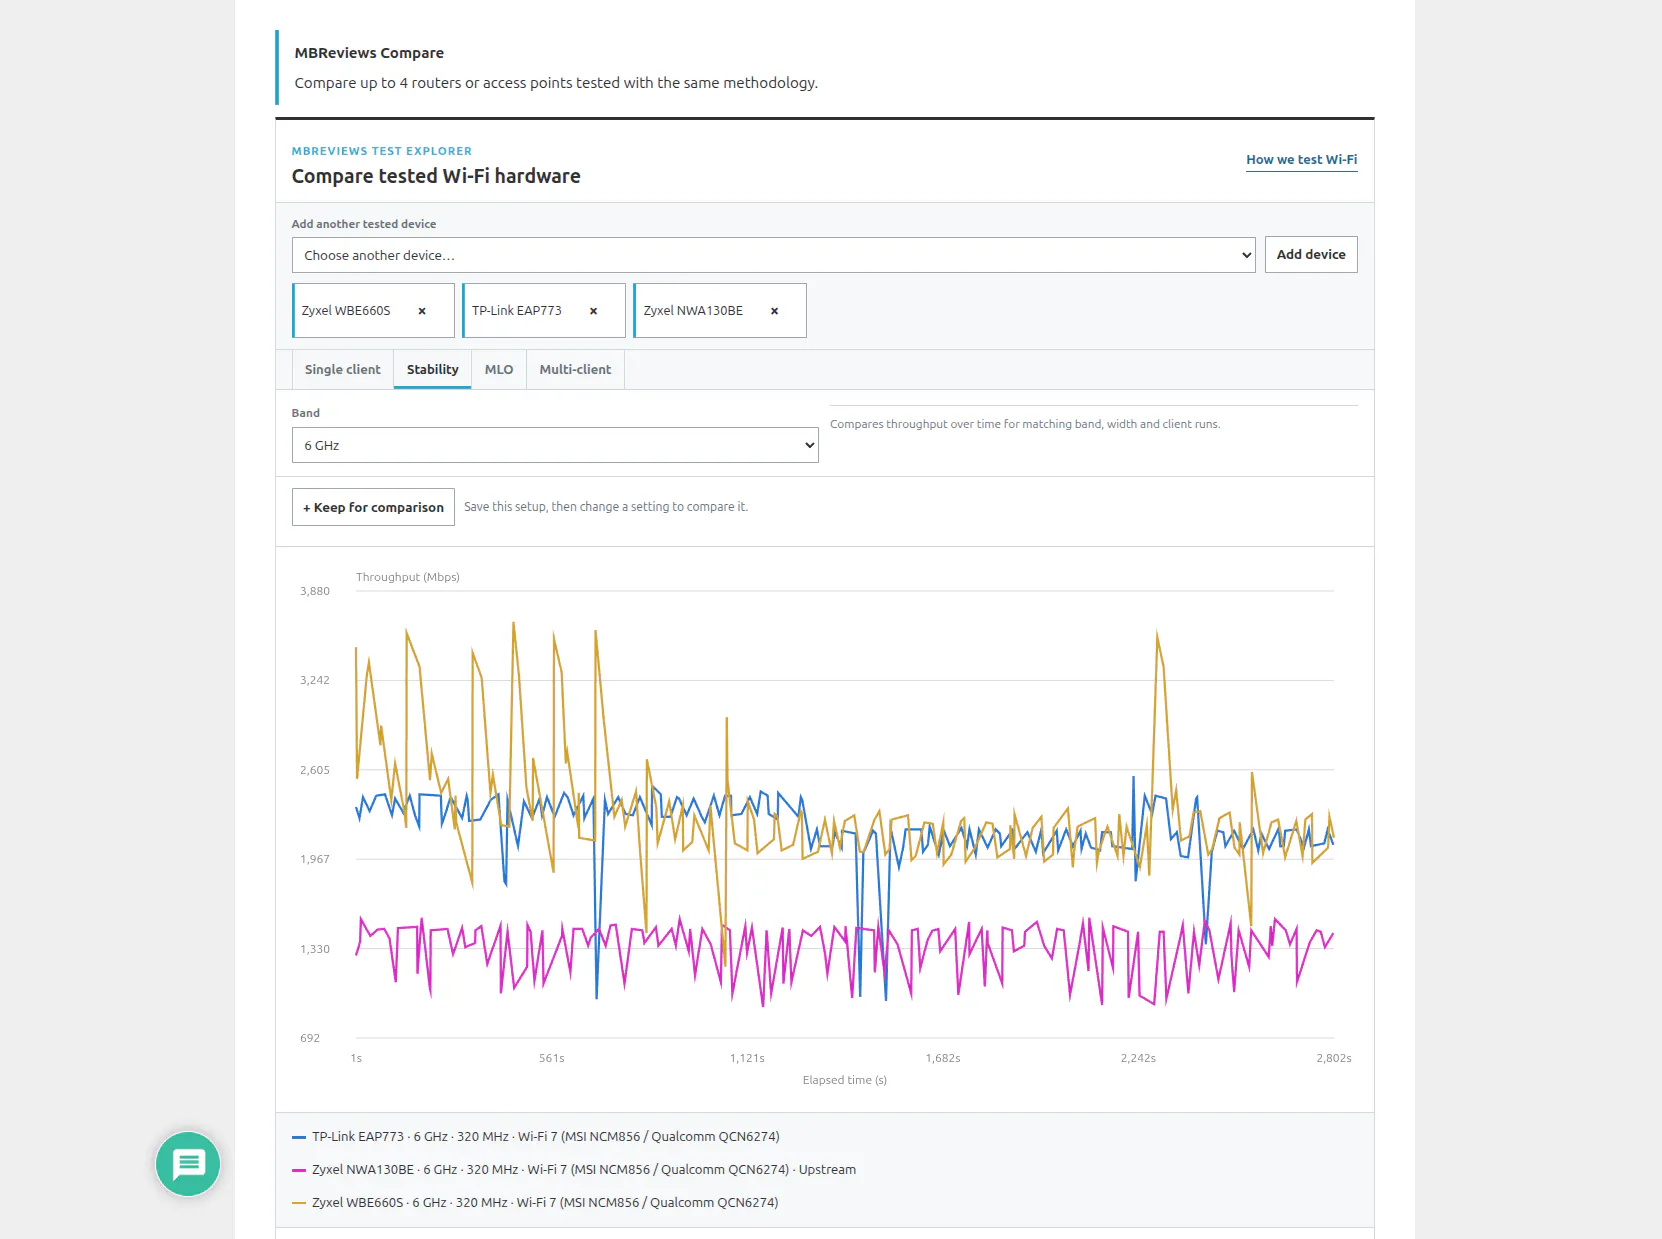1662x1239 pixels.
Task: Click the 2,802s x-axis tick label
Action: (1334, 1058)
